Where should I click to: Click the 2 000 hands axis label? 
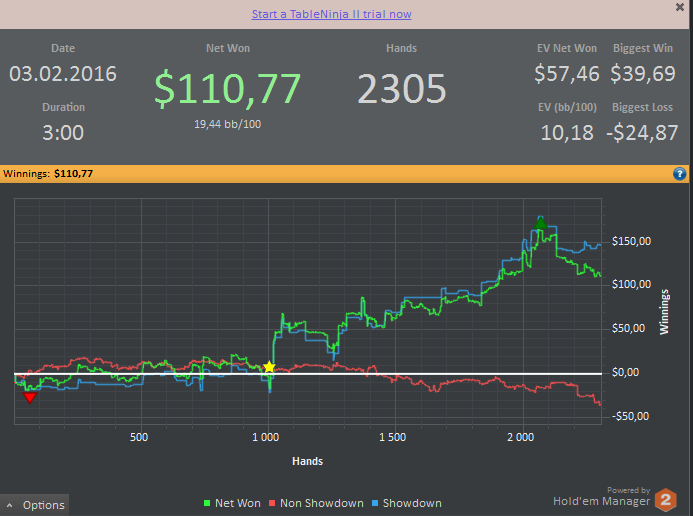pos(521,437)
